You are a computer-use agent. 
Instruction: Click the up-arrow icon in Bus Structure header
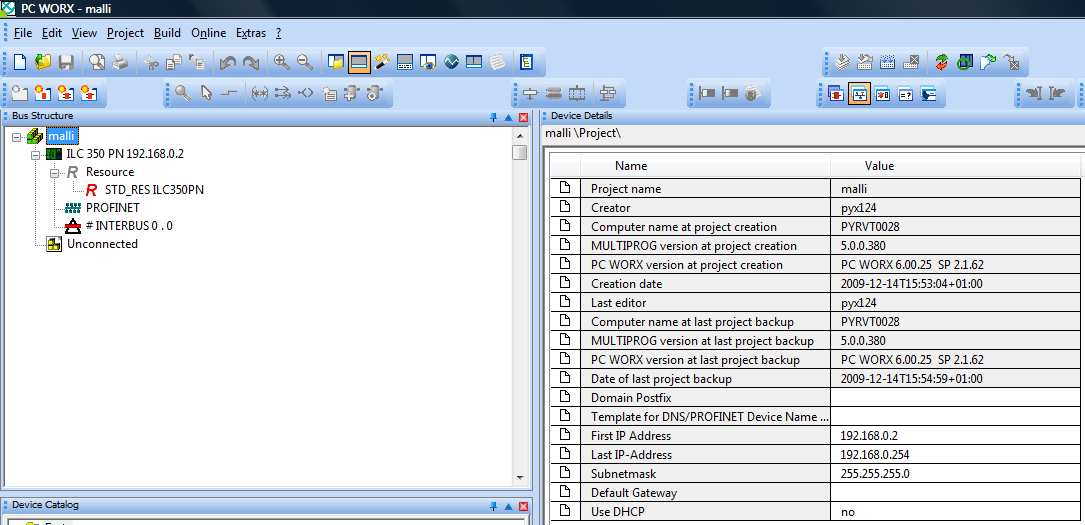509,117
